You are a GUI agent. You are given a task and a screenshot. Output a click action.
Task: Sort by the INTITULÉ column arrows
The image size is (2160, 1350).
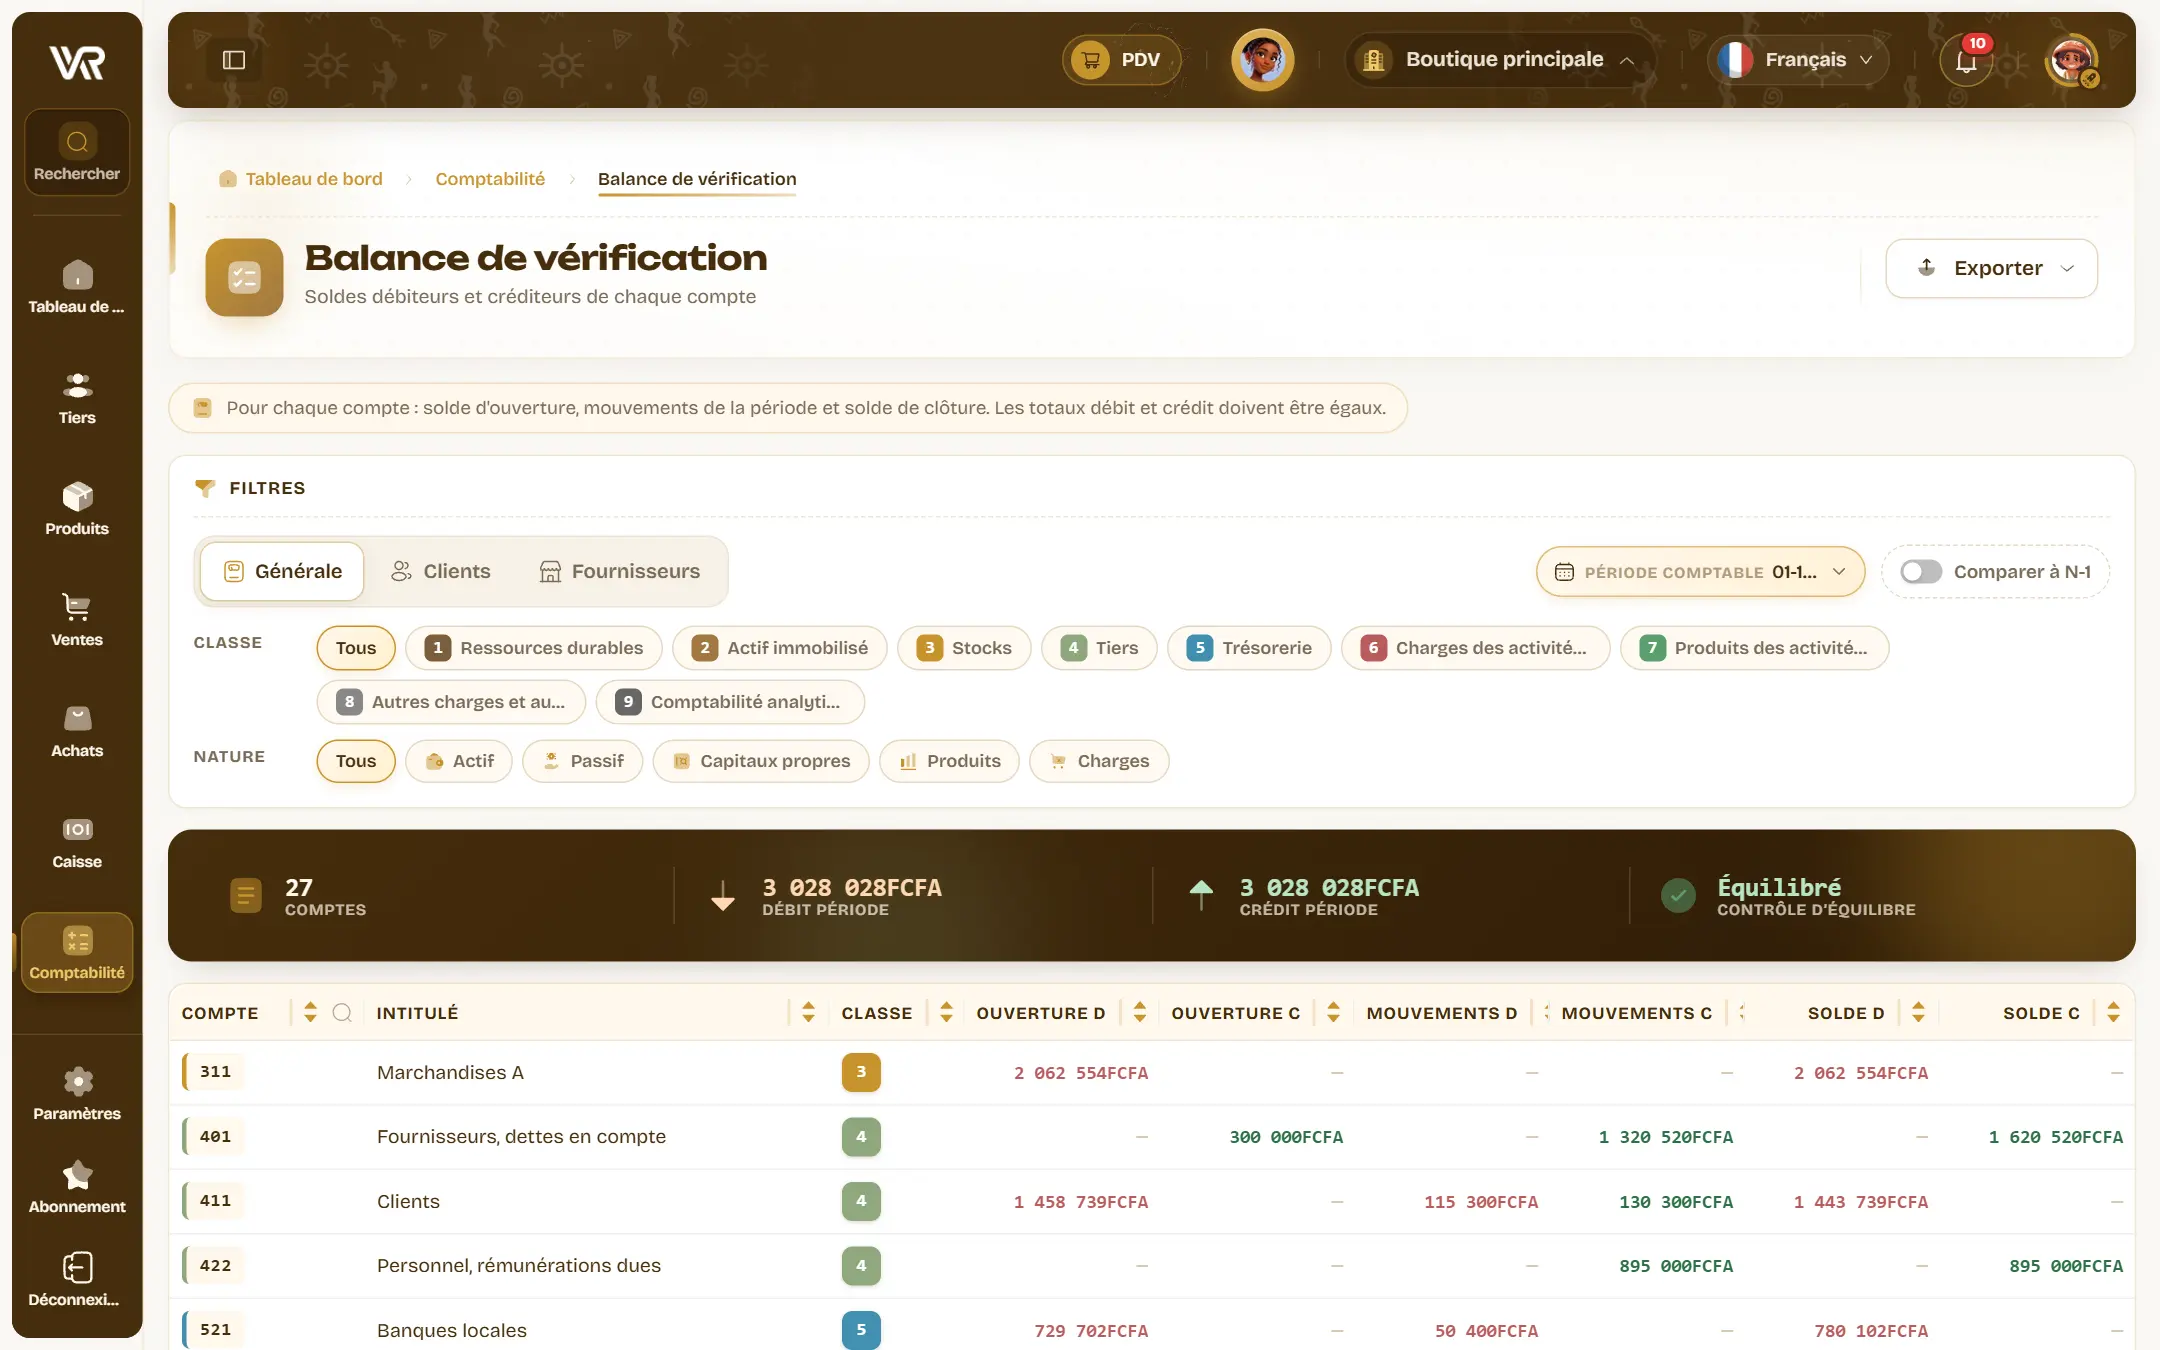[808, 1012]
